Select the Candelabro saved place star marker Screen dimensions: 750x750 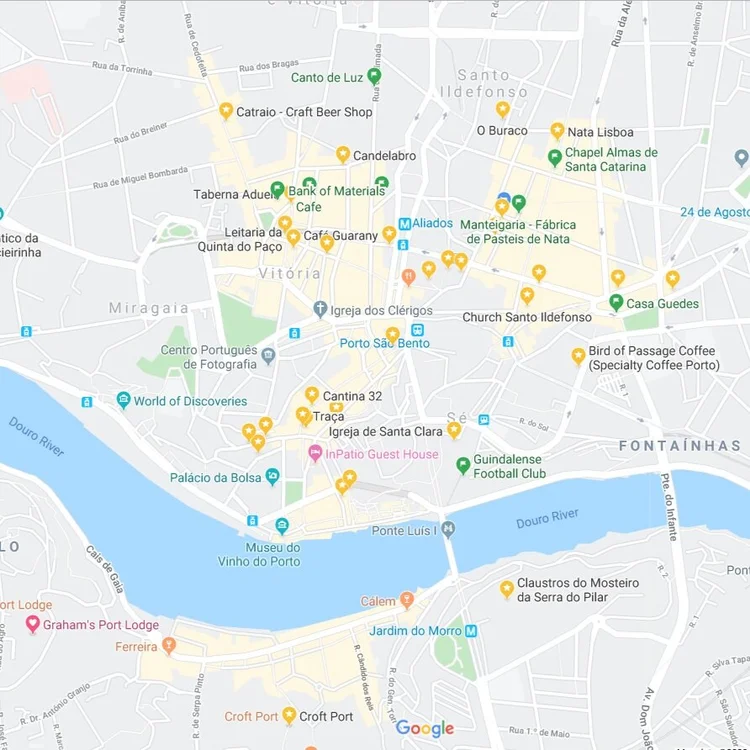tap(342, 154)
